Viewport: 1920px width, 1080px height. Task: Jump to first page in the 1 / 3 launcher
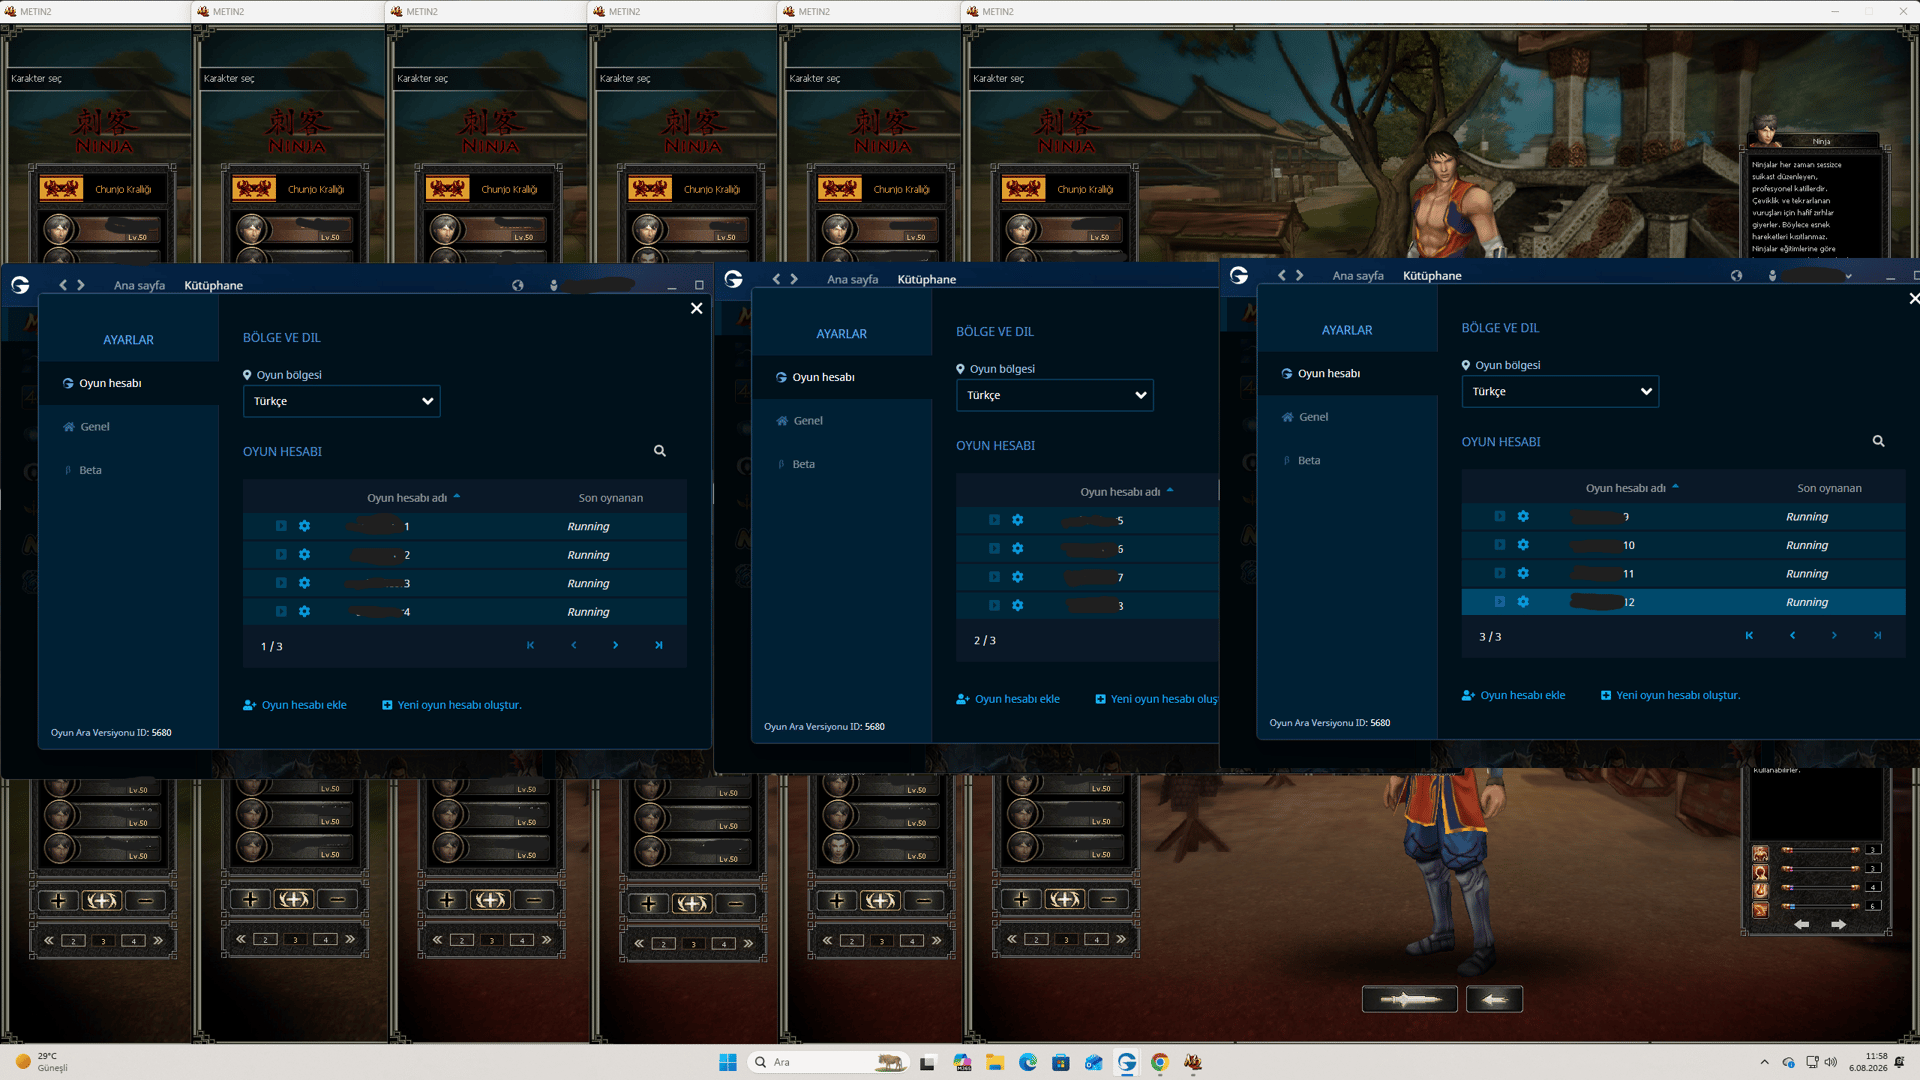tap(531, 645)
